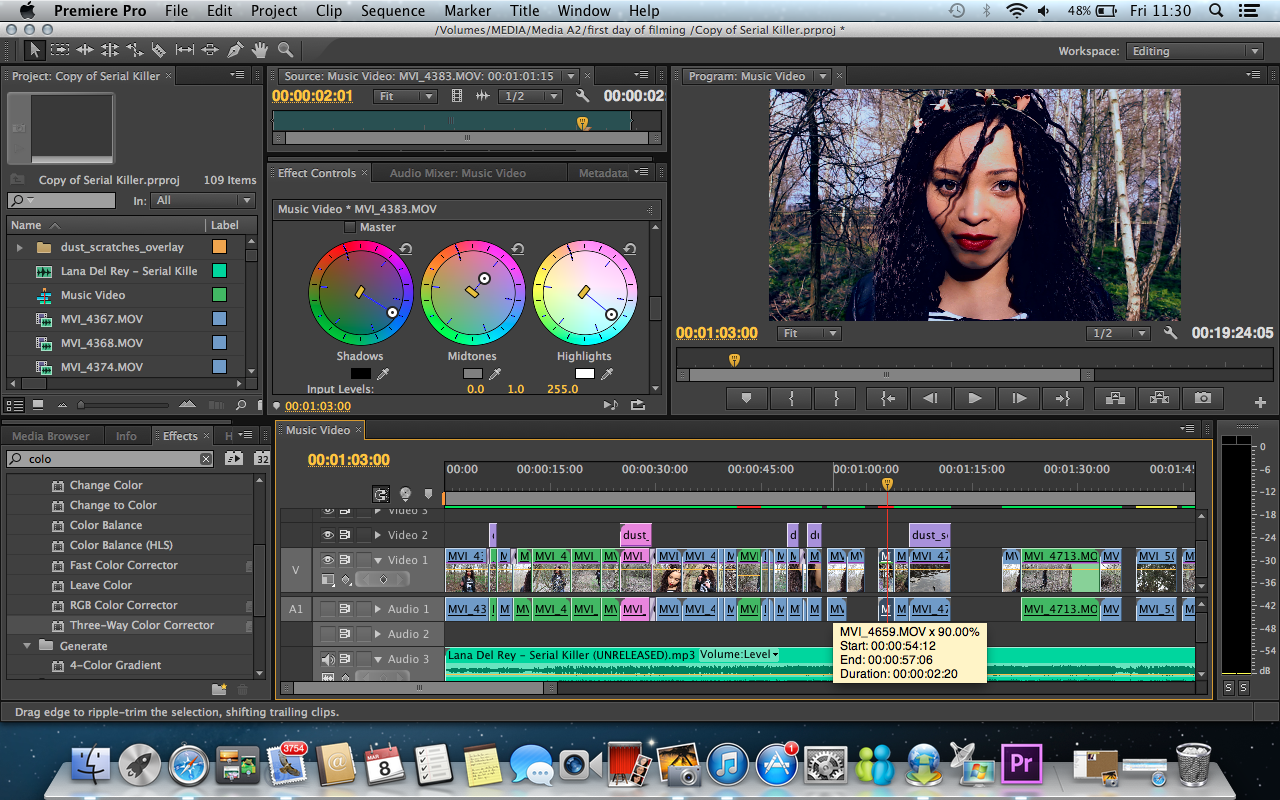Open the Clip menu
Screen dimensions: 1280x800
pyautogui.click(x=329, y=11)
